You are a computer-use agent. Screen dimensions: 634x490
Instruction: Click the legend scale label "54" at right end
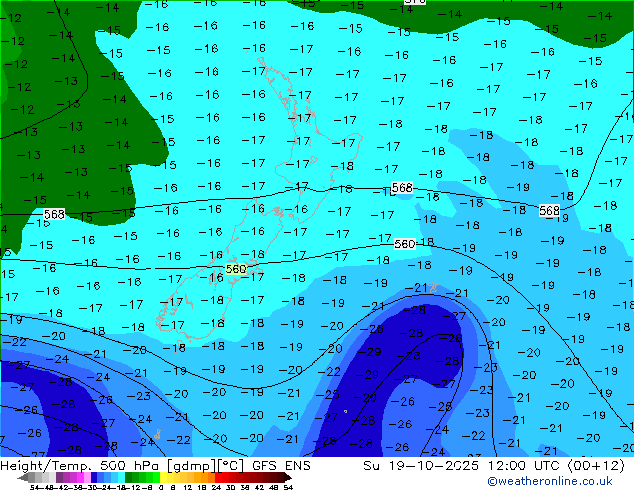287,488
